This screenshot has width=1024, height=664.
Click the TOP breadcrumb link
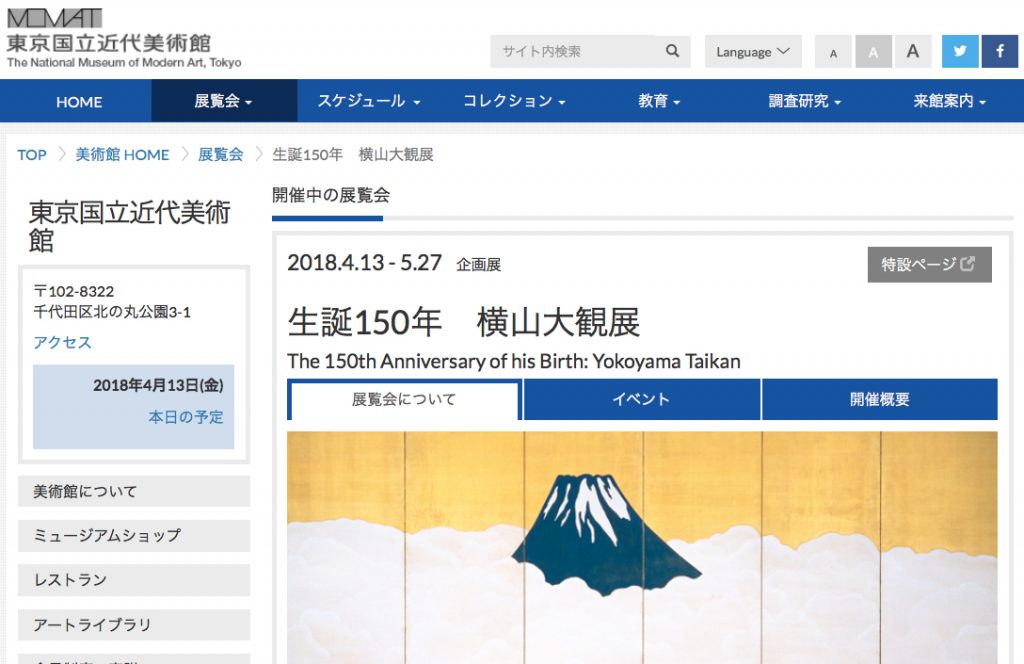coord(32,155)
